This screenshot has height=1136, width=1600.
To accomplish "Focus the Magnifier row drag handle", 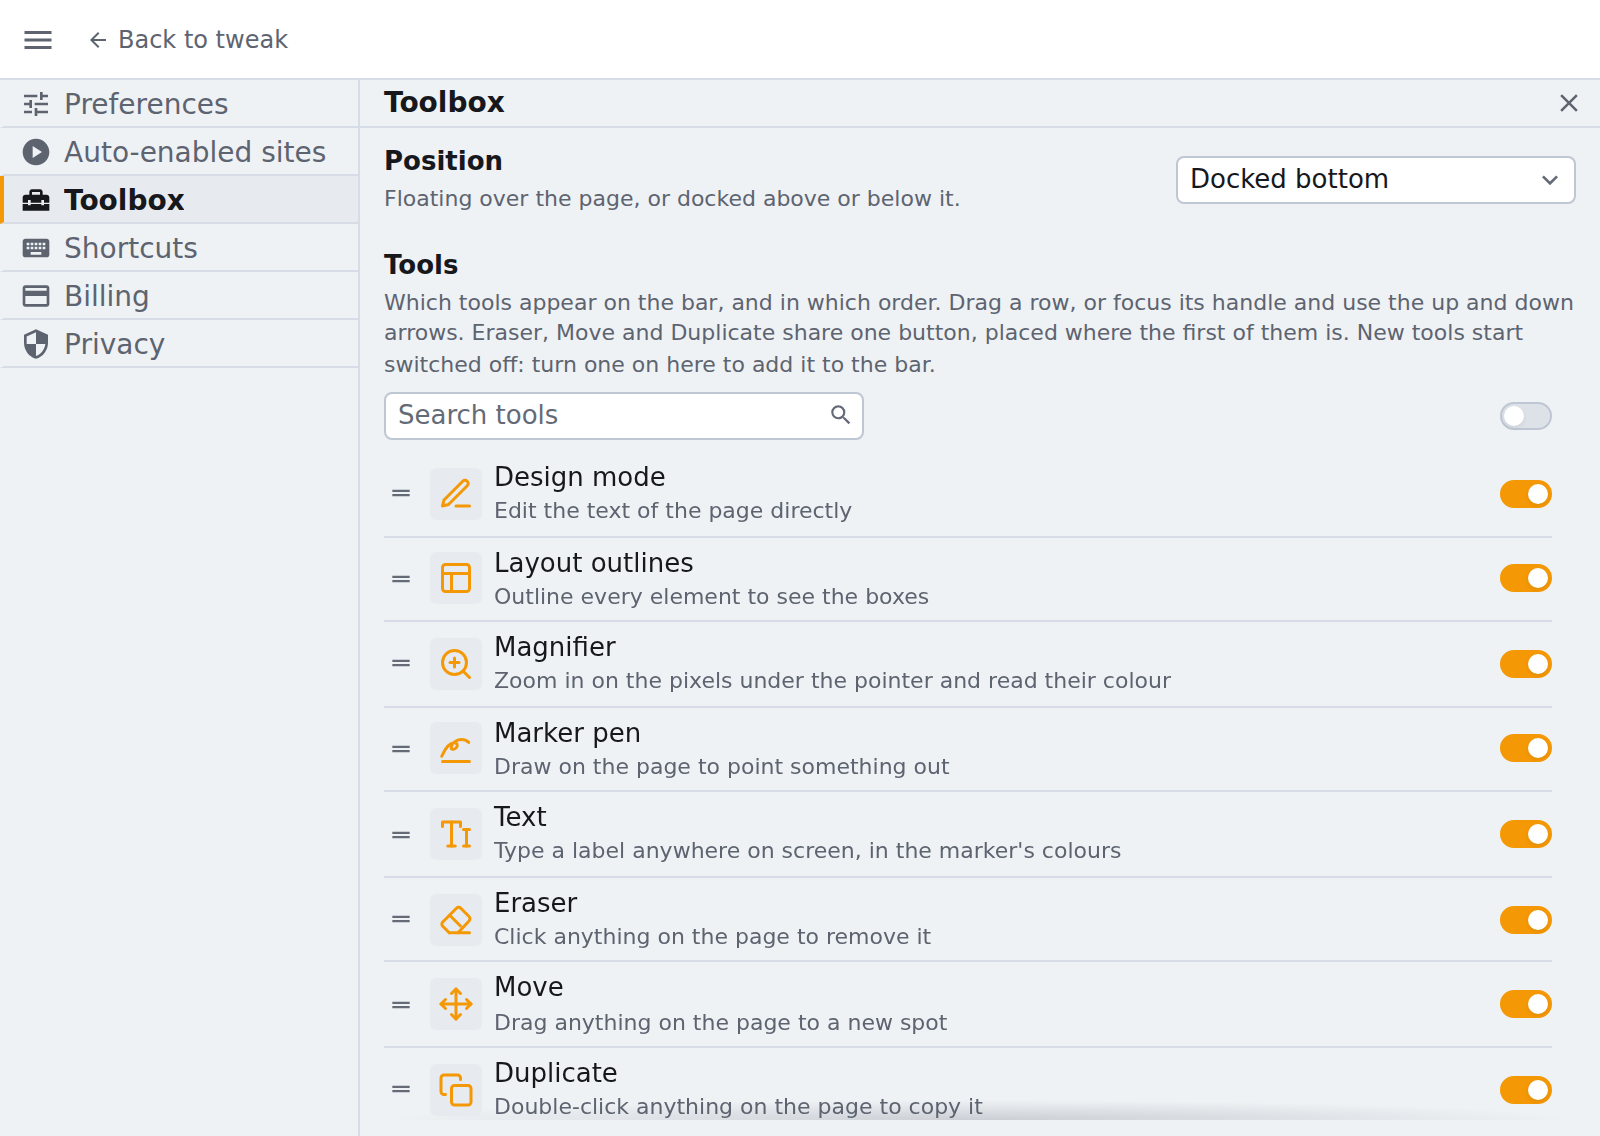I will coord(401,663).
